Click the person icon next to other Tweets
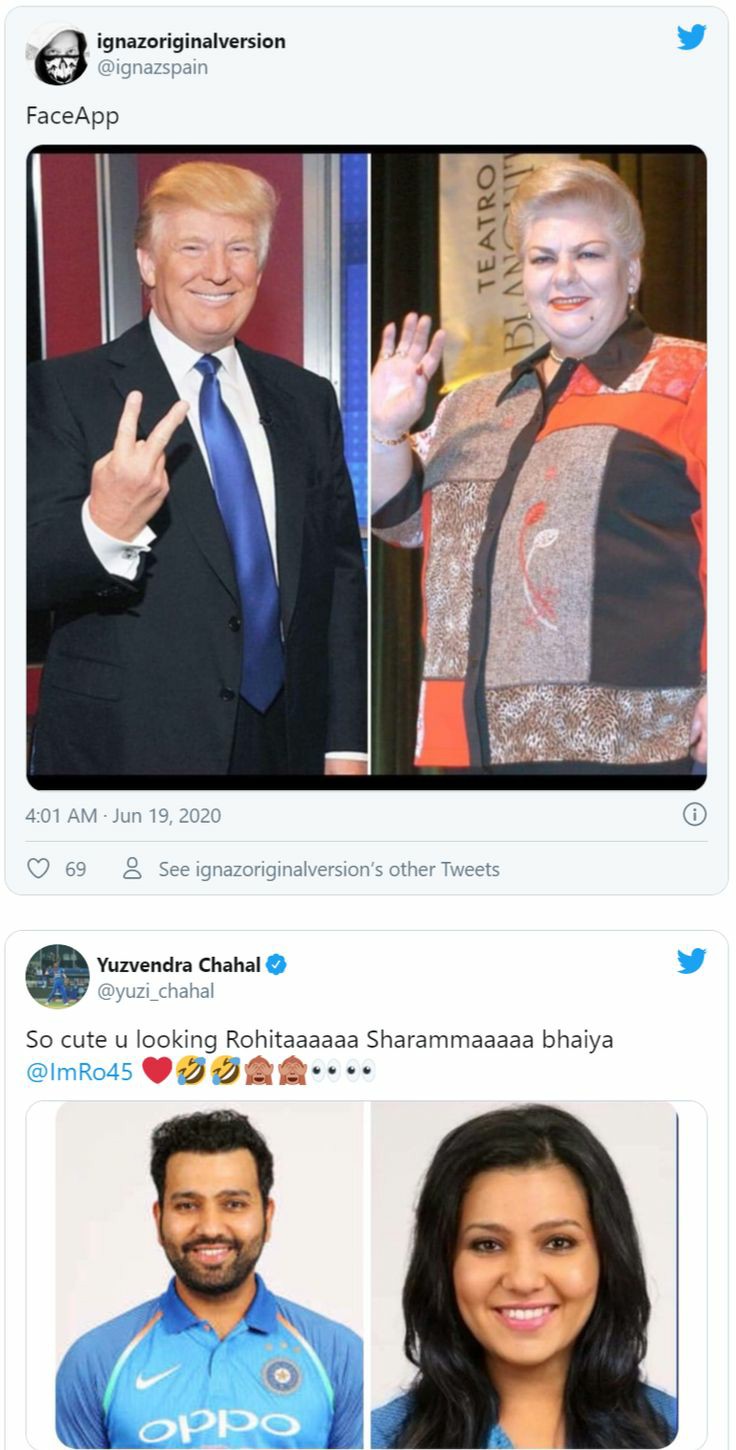This screenshot has height=1450, width=736. pos(132,869)
